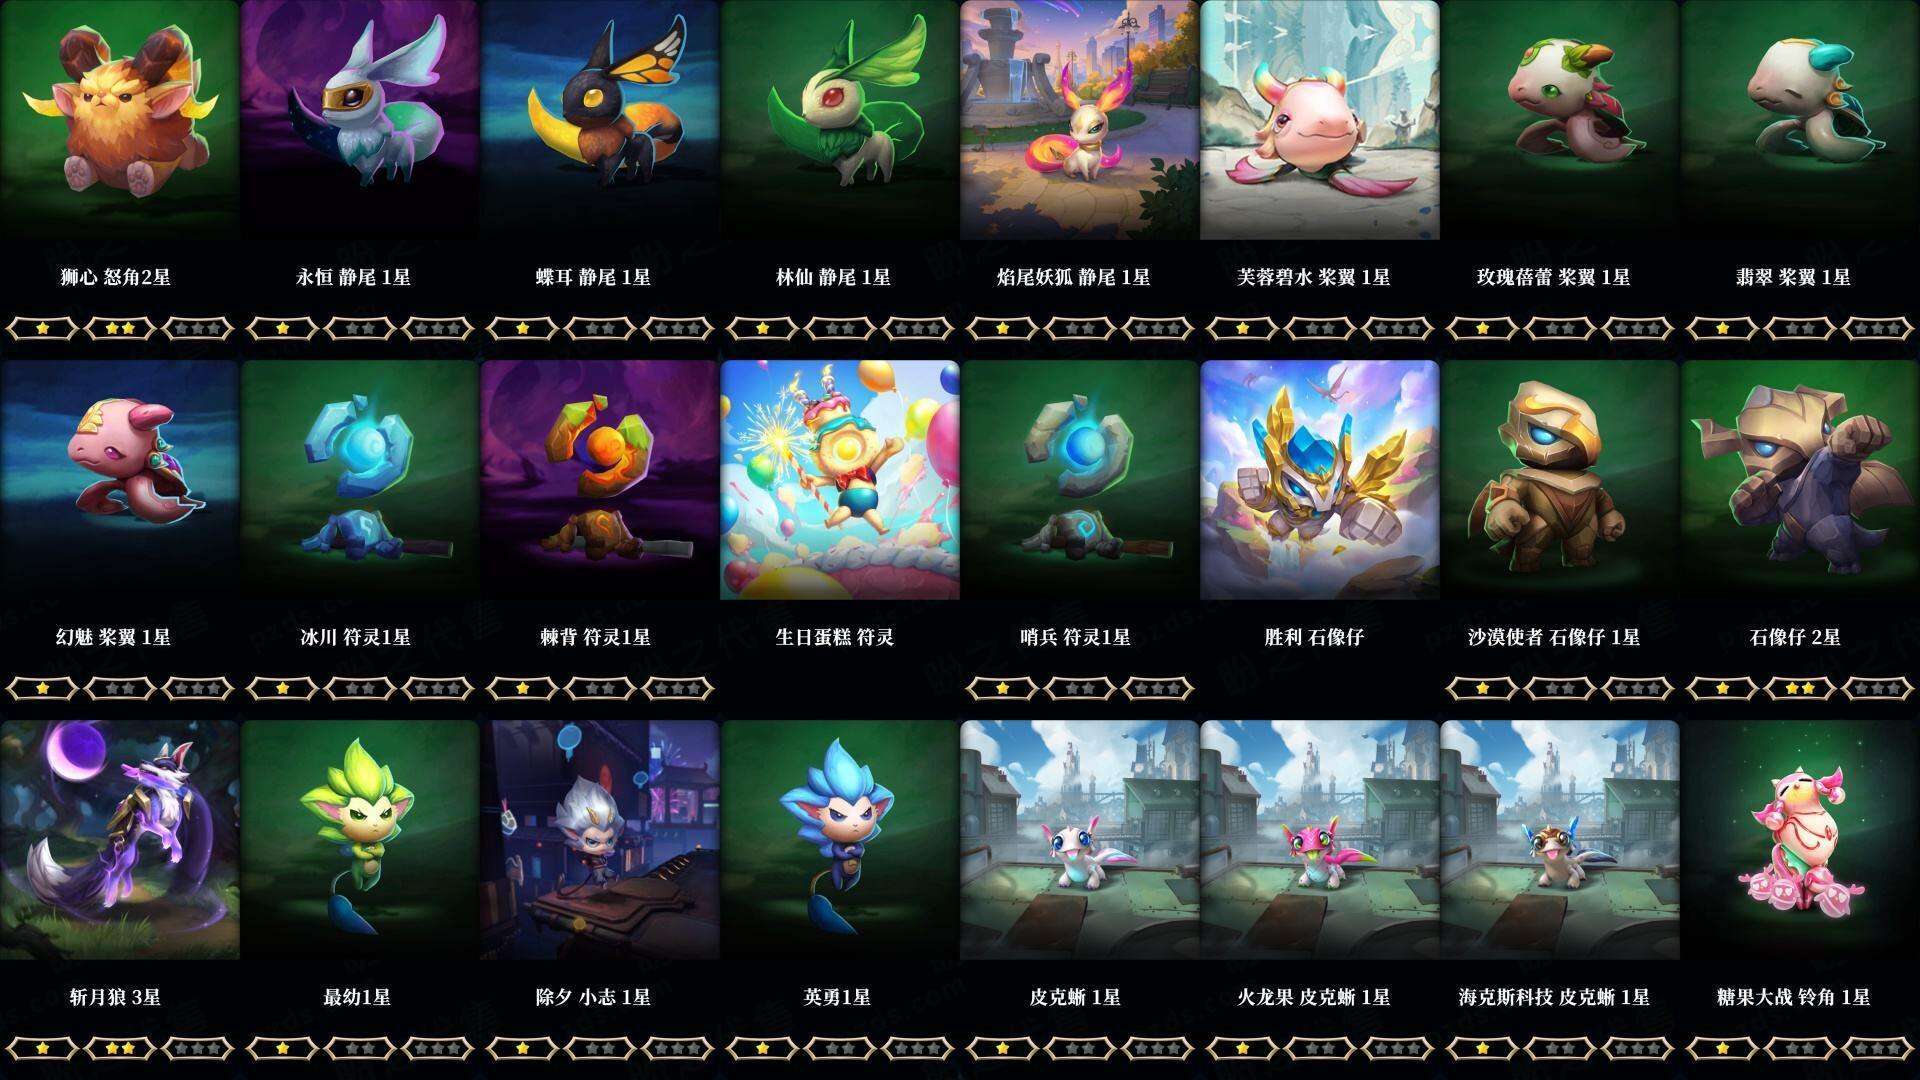Image resolution: width=1920 pixels, height=1080 pixels.
Task: Click the 海克斯科技 皮克蜥 1星 label
Action: 1554,997
